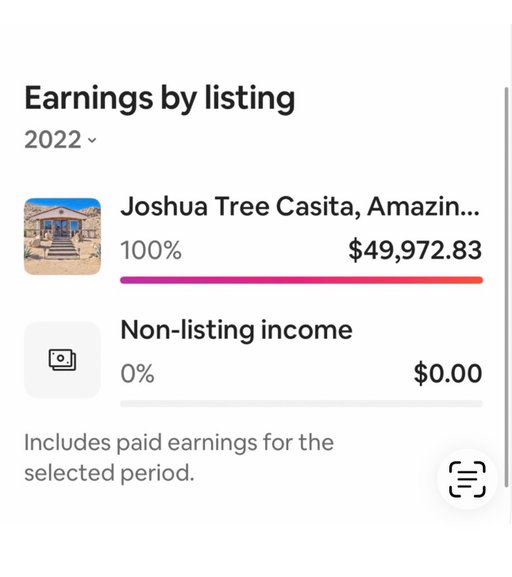Open the Joshua Tree Casita listing thumbnail
This screenshot has height=577, width=512.
[62, 236]
